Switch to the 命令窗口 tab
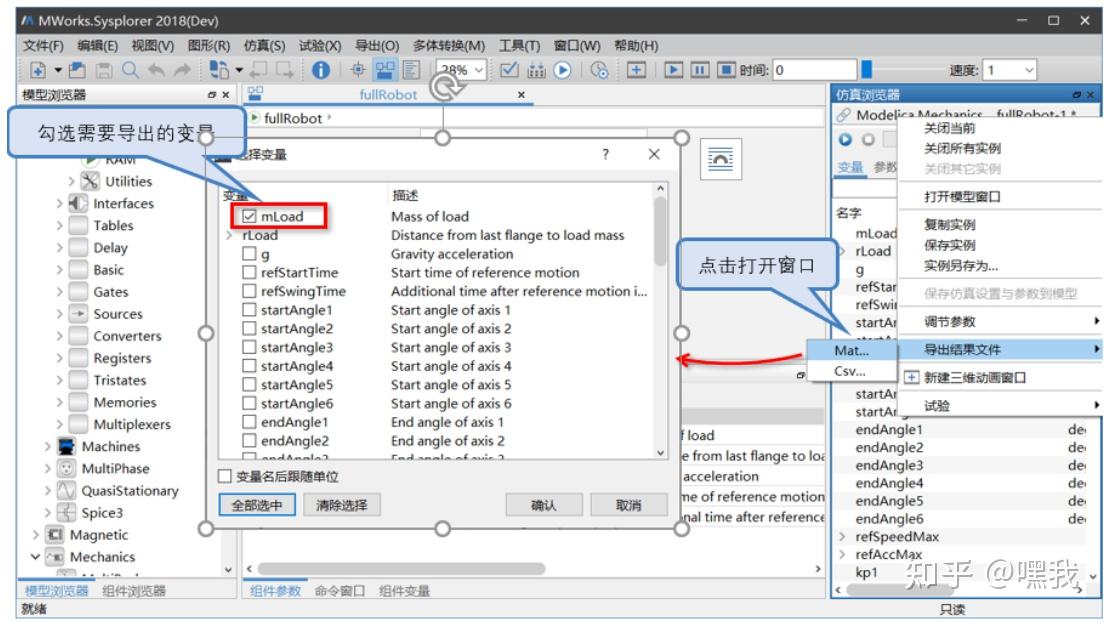 point(340,591)
